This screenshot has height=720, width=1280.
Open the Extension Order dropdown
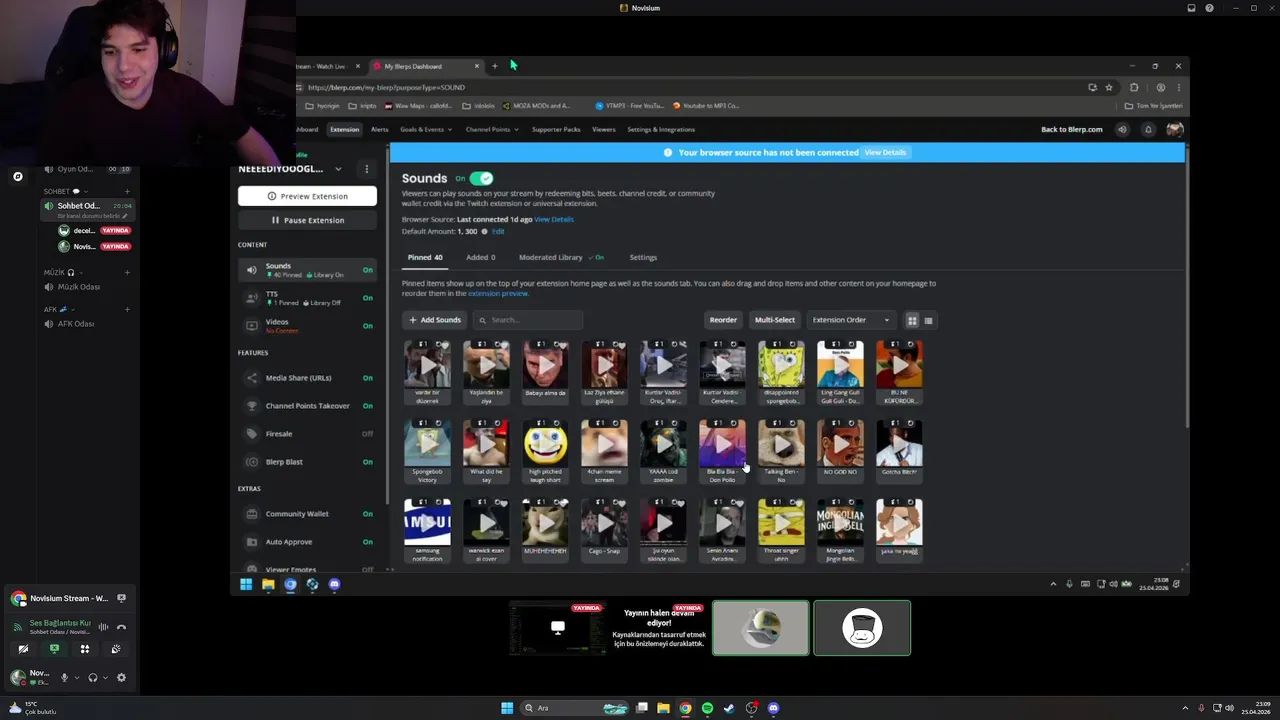[x=850, y=320]
